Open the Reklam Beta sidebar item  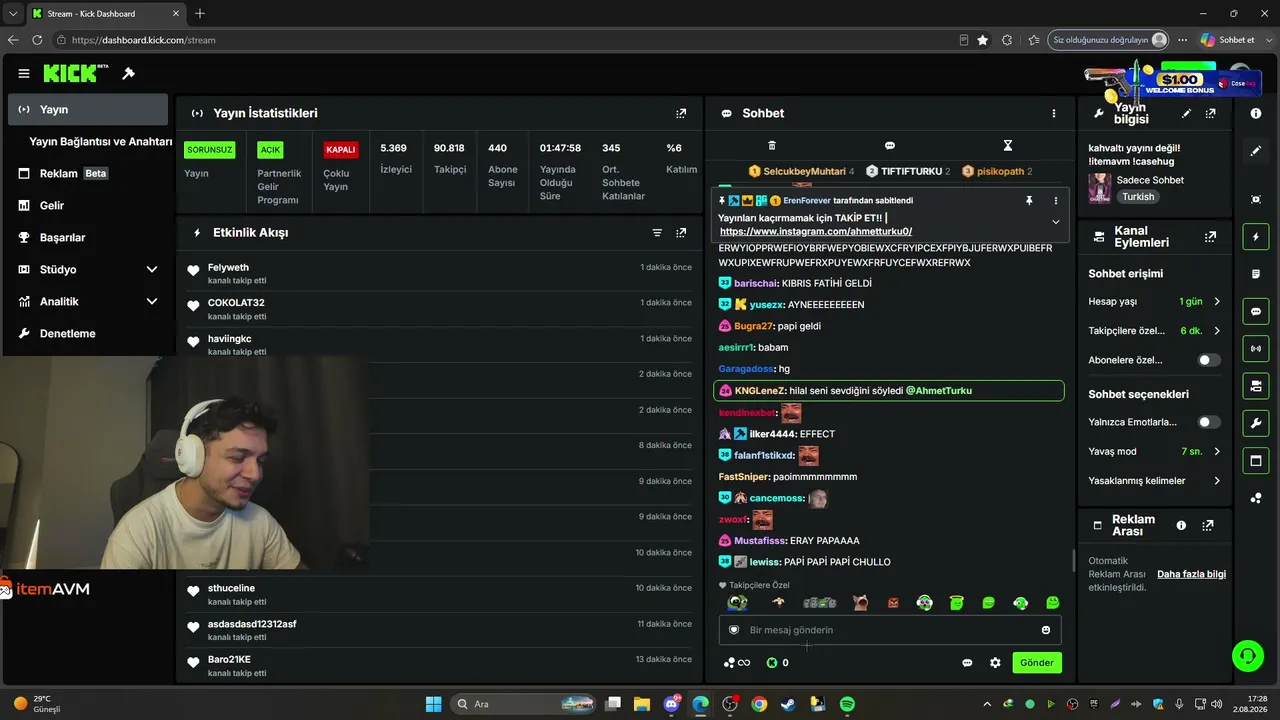coord(87,173)
